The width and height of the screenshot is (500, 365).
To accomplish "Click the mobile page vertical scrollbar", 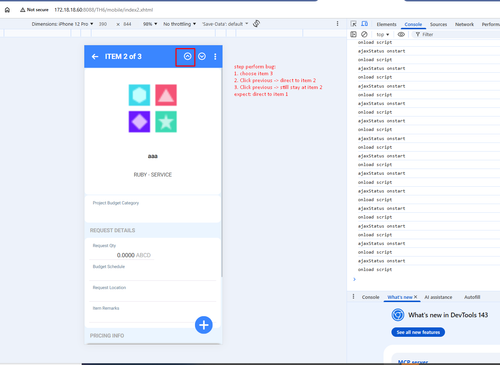I will [x=222, y=173].
